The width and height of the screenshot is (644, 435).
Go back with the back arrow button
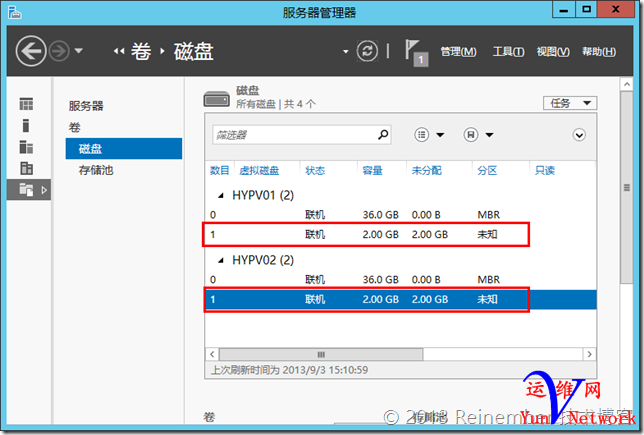(x=31, y=51)
